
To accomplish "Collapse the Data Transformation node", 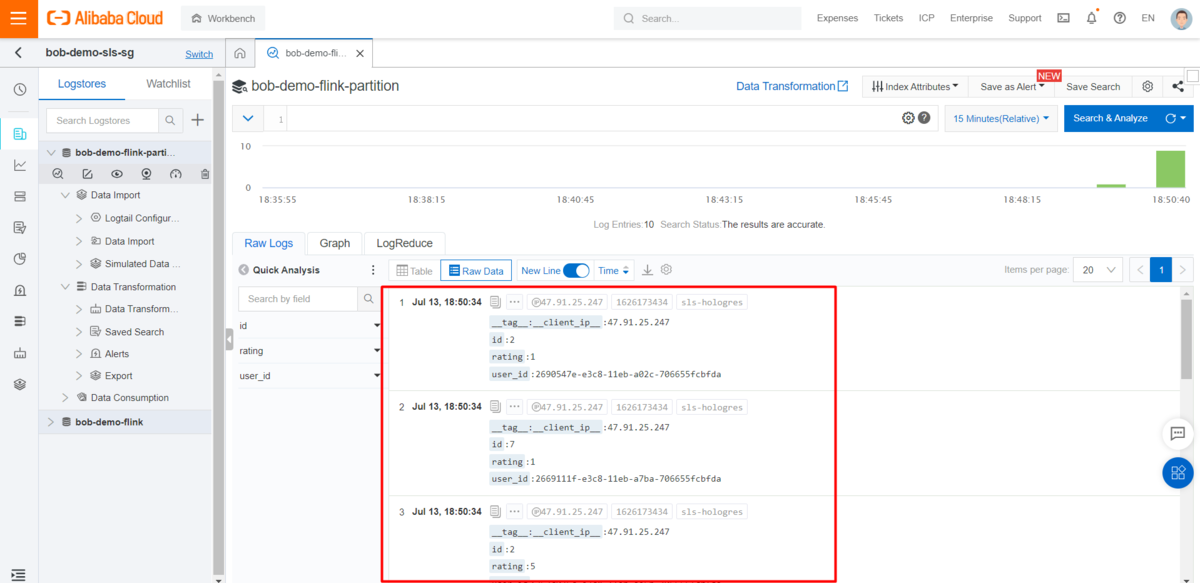I will pyautogui.click(x=66, y=287).
